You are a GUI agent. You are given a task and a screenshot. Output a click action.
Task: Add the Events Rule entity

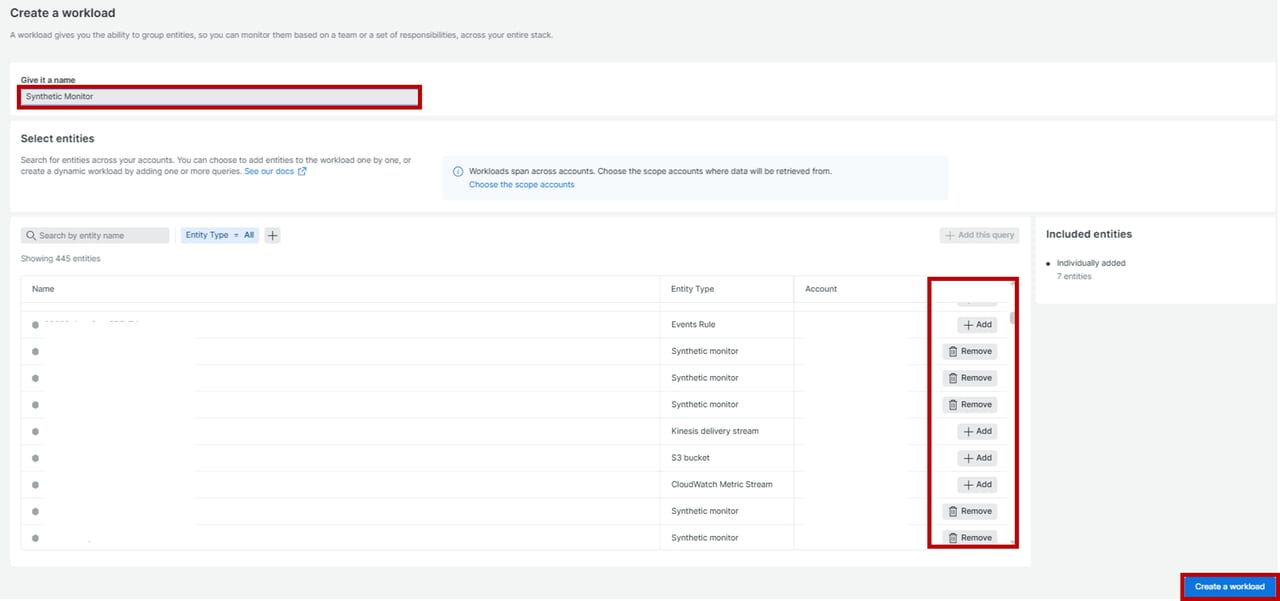tap(976, 325)
